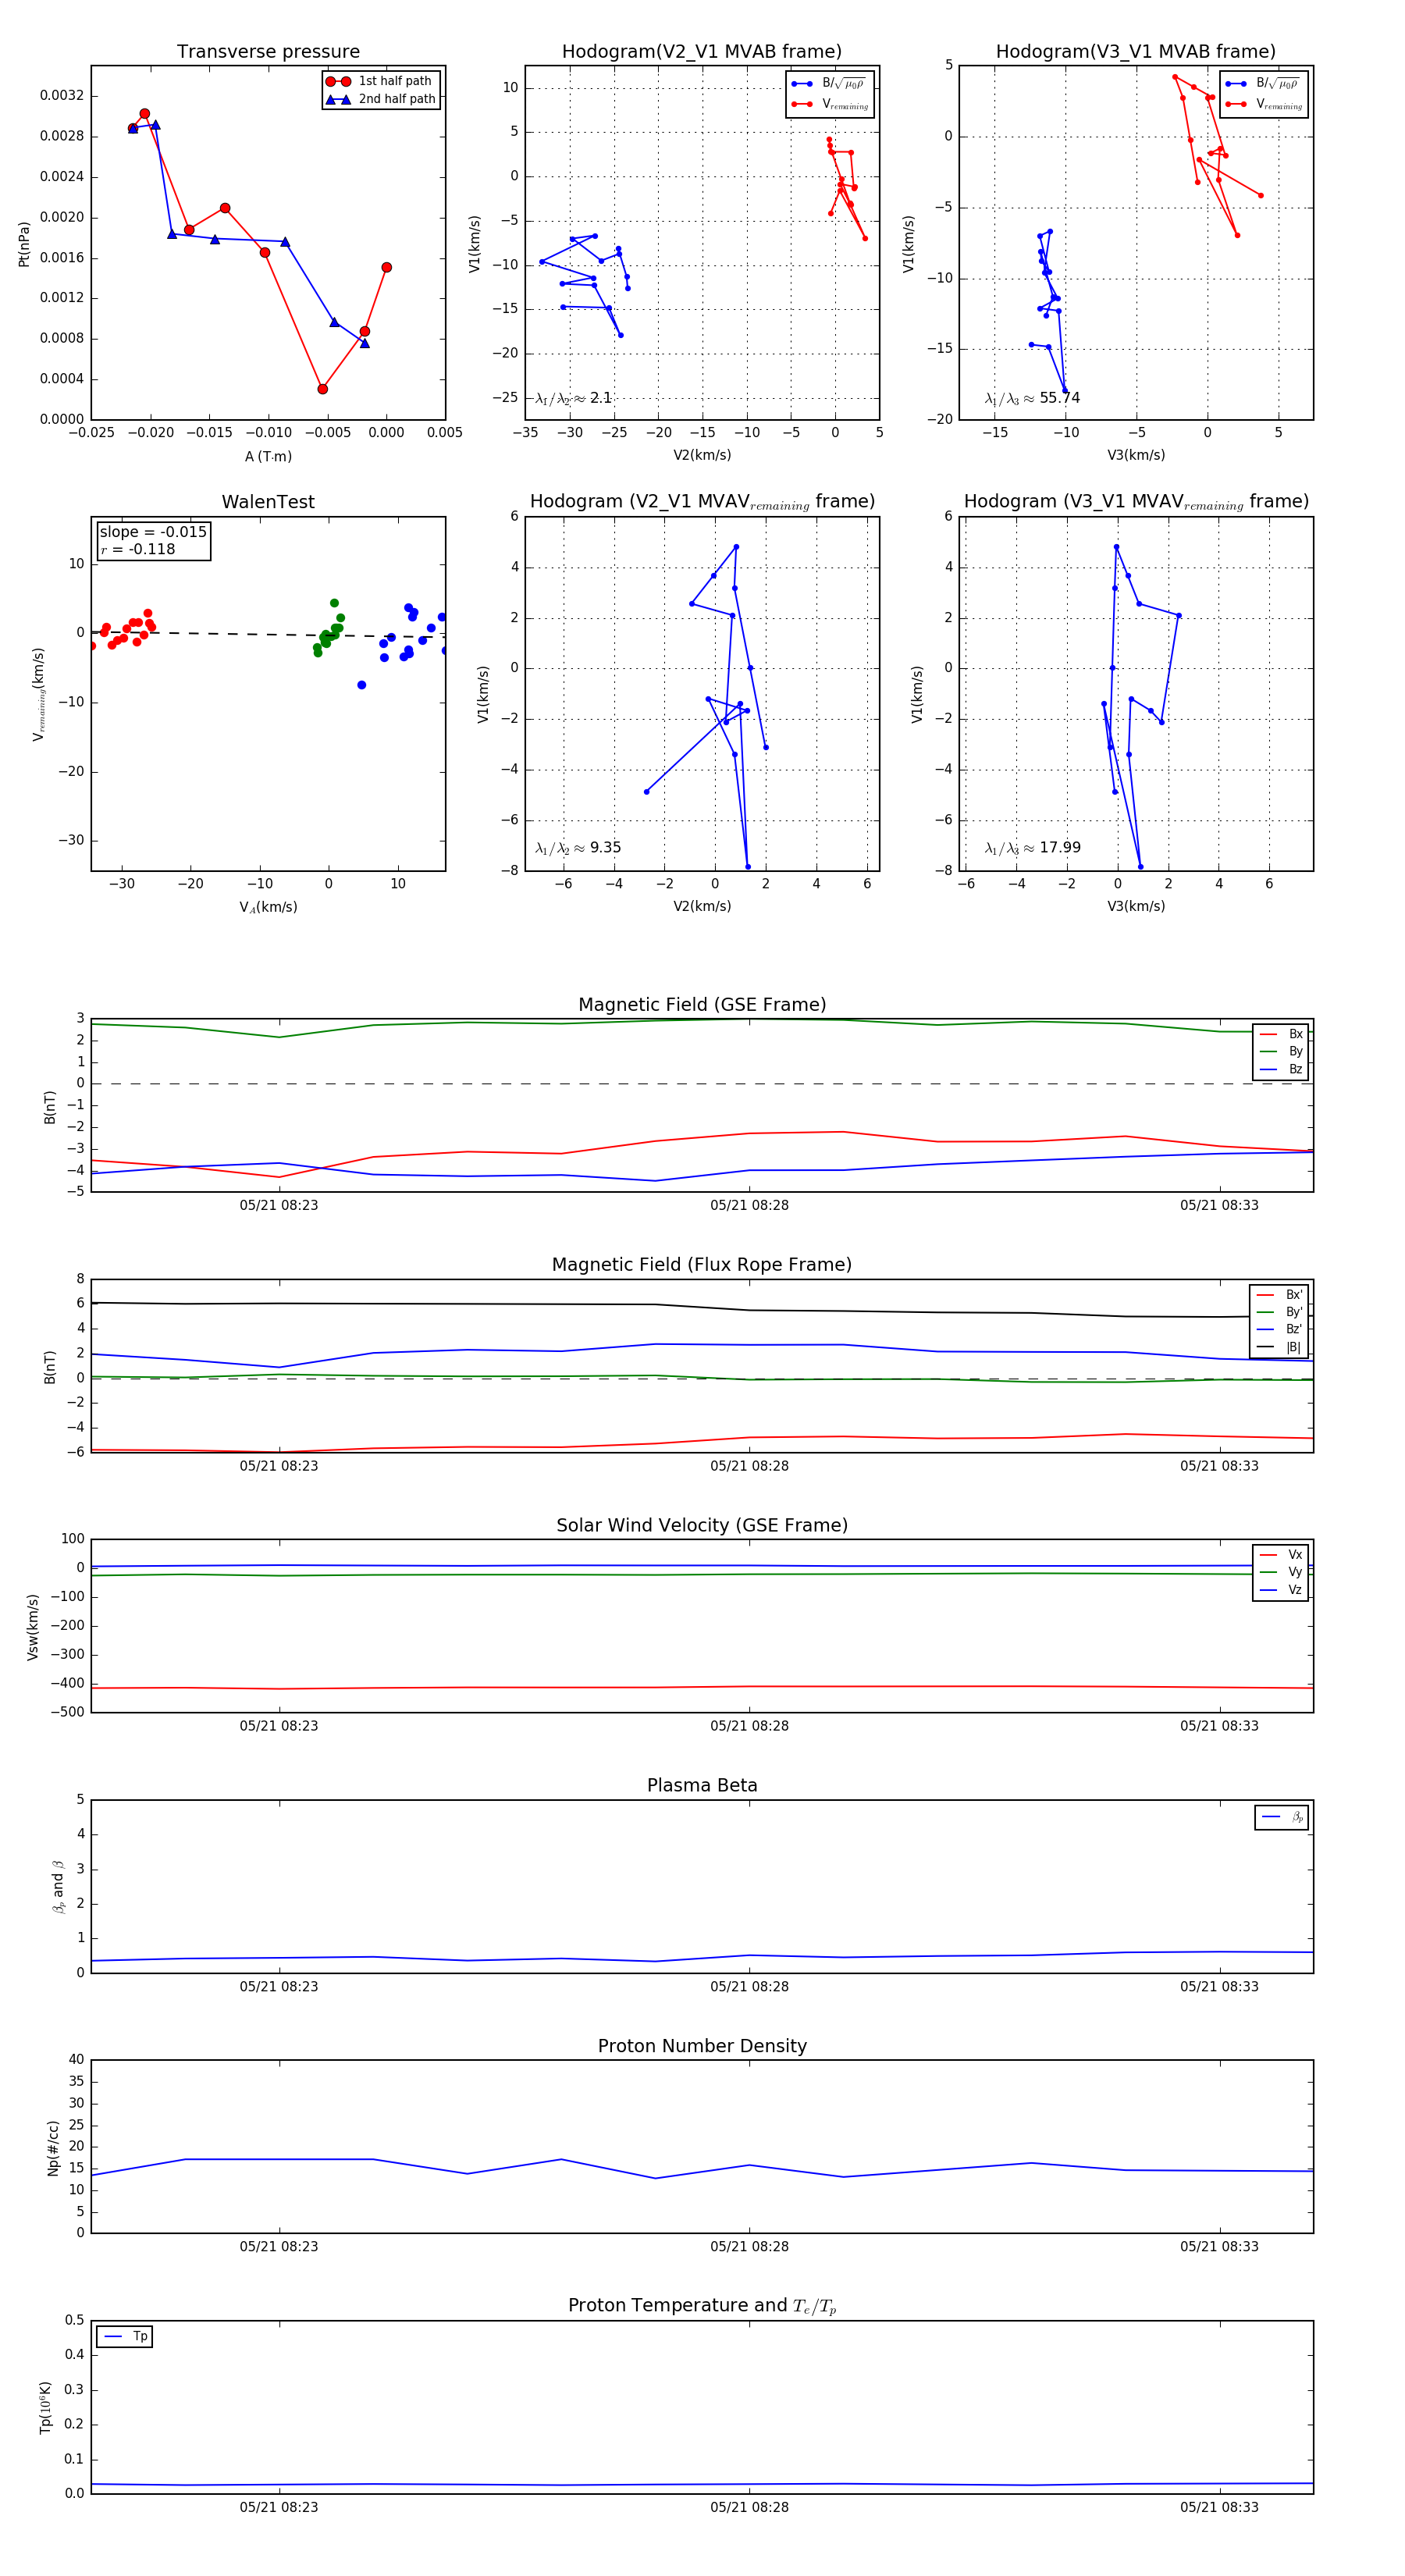Click the "λ1/λ3 ≈ 17.99" annotation

click(1032, 848)
